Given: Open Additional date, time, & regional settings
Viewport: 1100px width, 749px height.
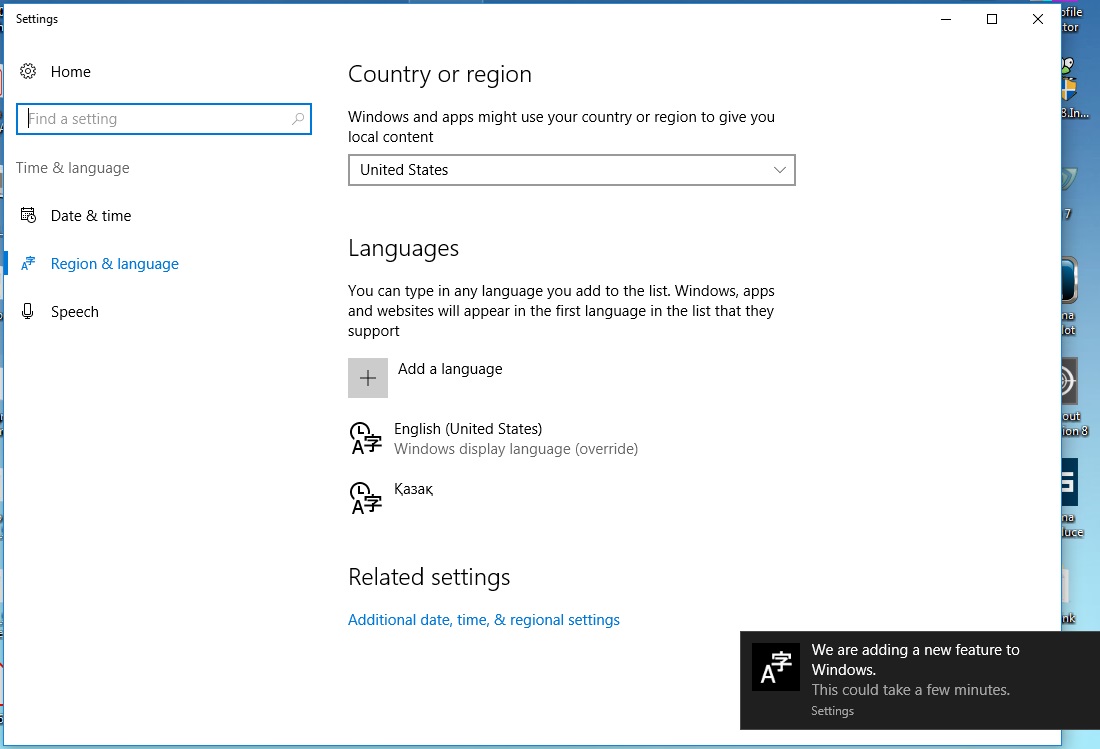Looking at the screenshot, I should point(484,620).
